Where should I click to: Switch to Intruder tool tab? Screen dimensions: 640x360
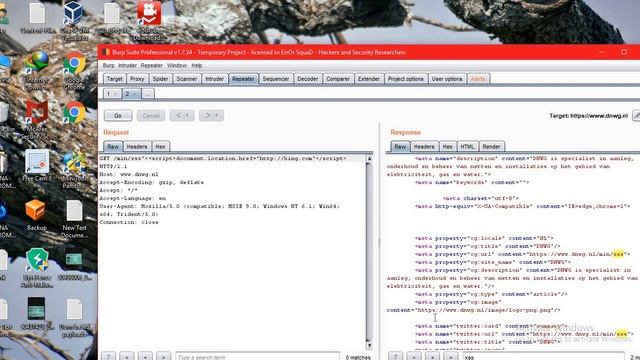(214, 79)
